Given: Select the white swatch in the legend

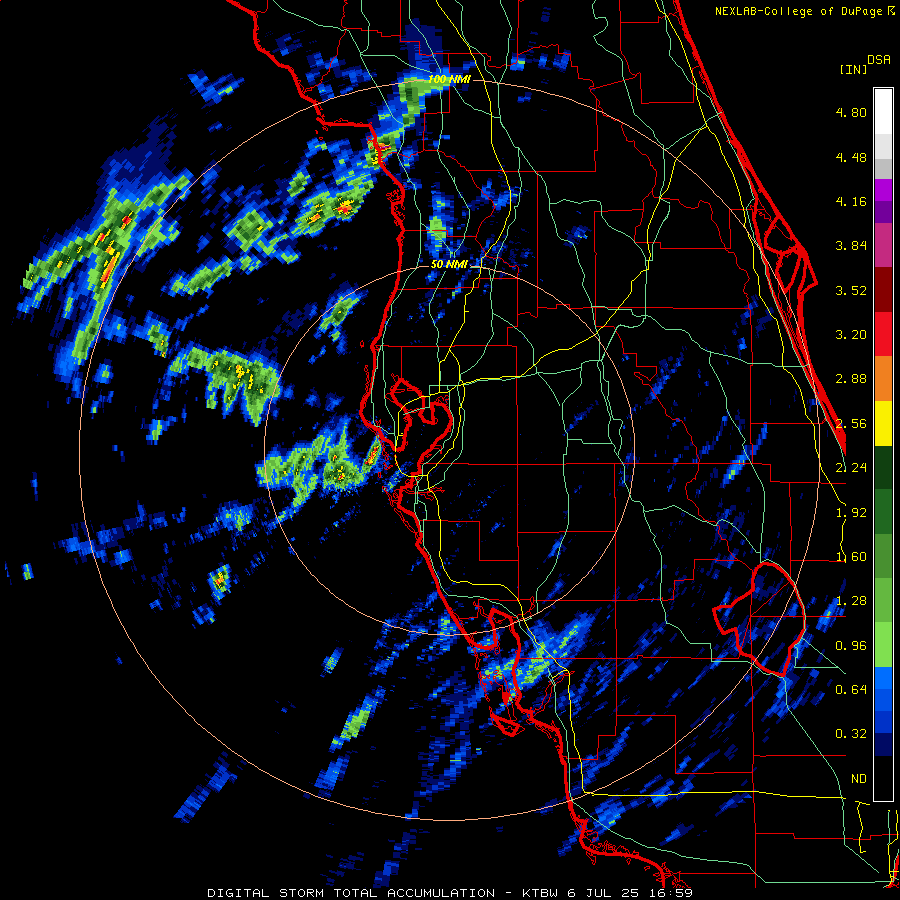Looking at the screenshot, I should [883, 111].
